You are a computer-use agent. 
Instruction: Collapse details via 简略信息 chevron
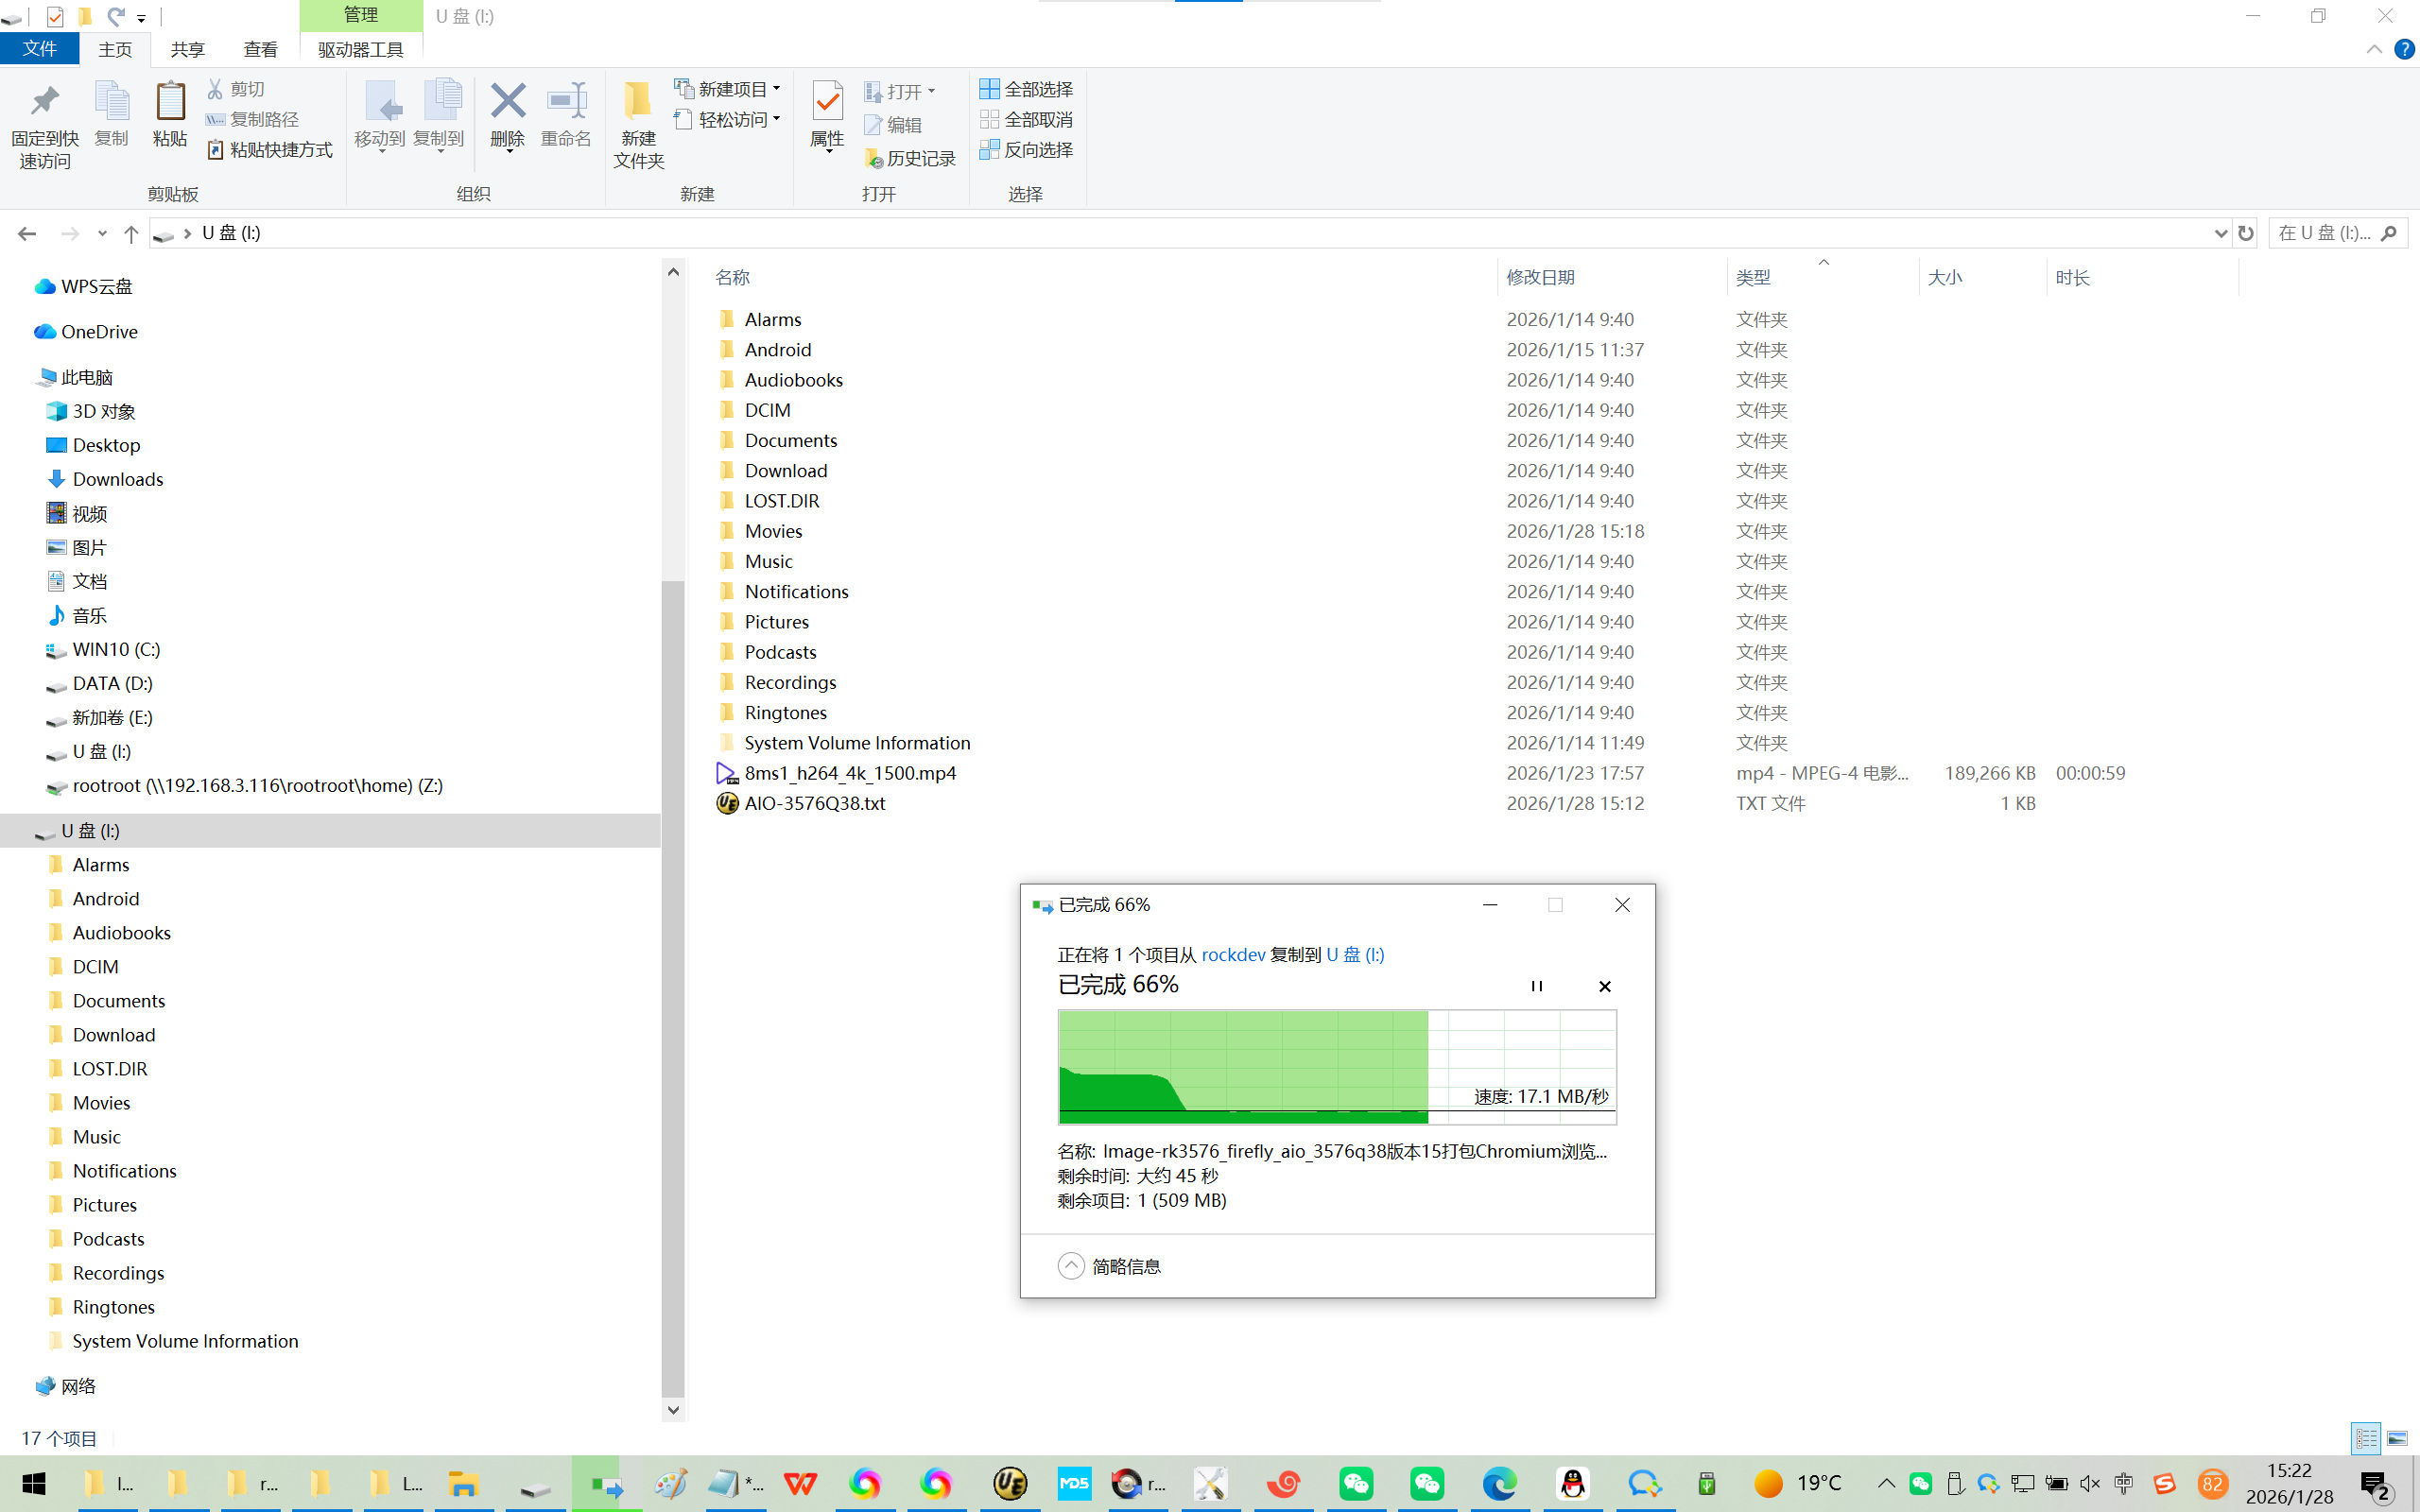tap(1071, 1266)
